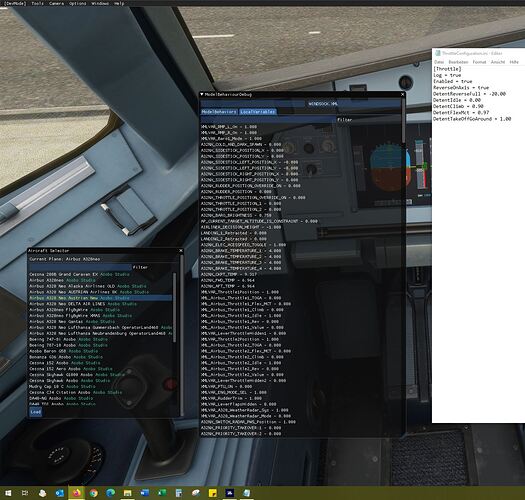Open the Format menu in the editor
525x500 pixels.
click(x=479, y=62)
